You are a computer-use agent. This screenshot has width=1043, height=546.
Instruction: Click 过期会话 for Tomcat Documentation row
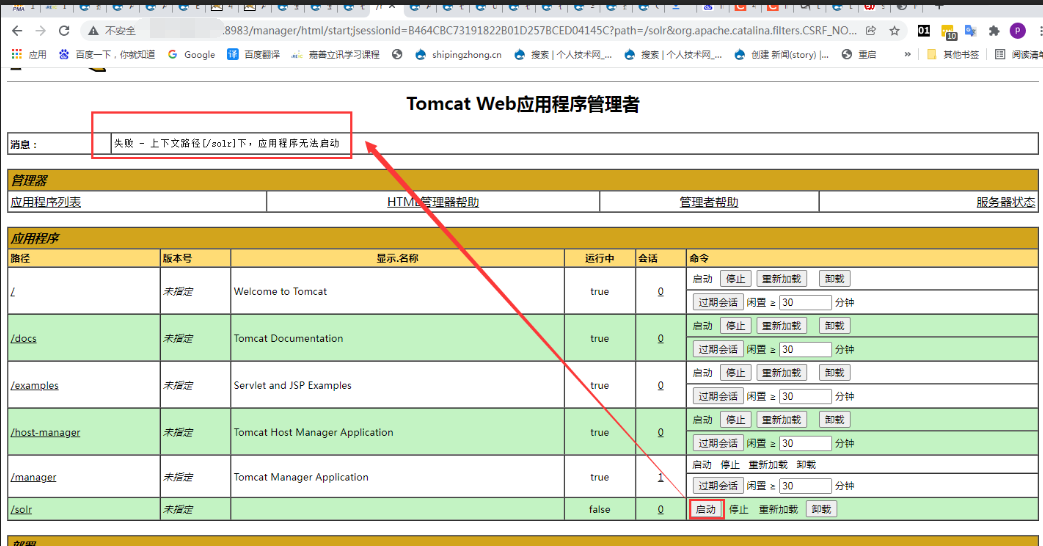(718, 350)
